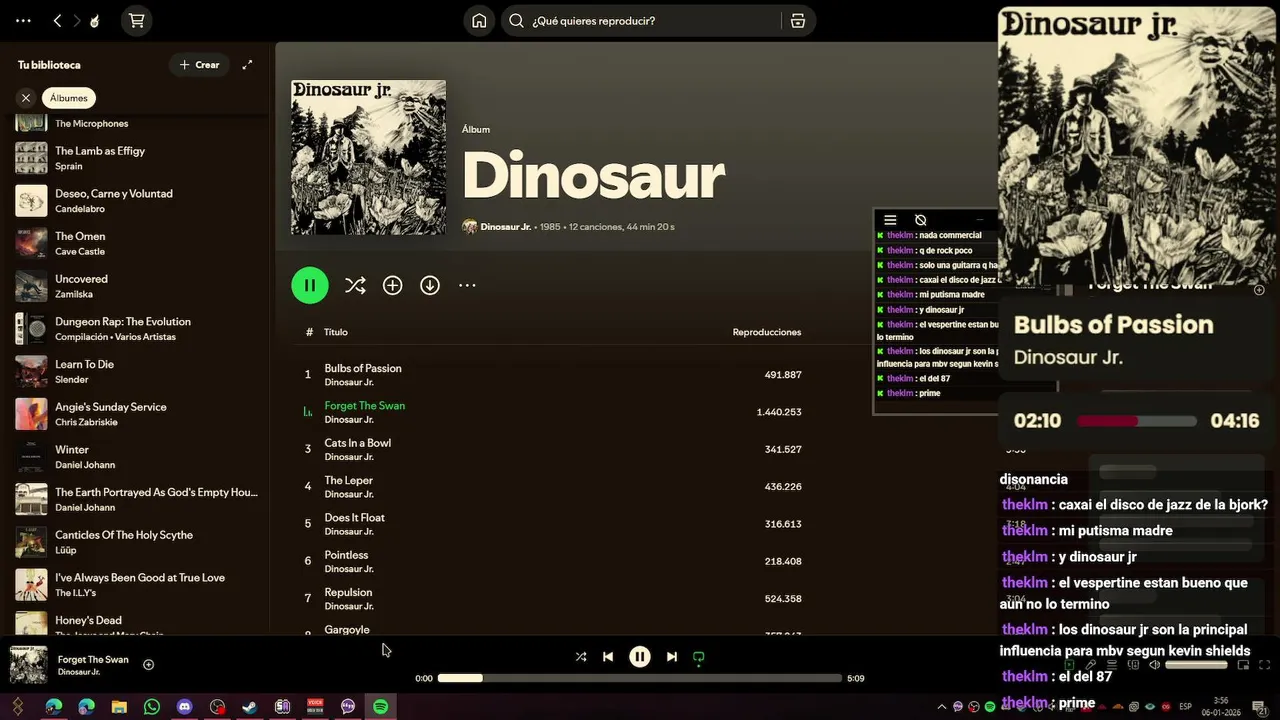
Task: Open Steam from the taskbar
Action: (x=250, y=707)
